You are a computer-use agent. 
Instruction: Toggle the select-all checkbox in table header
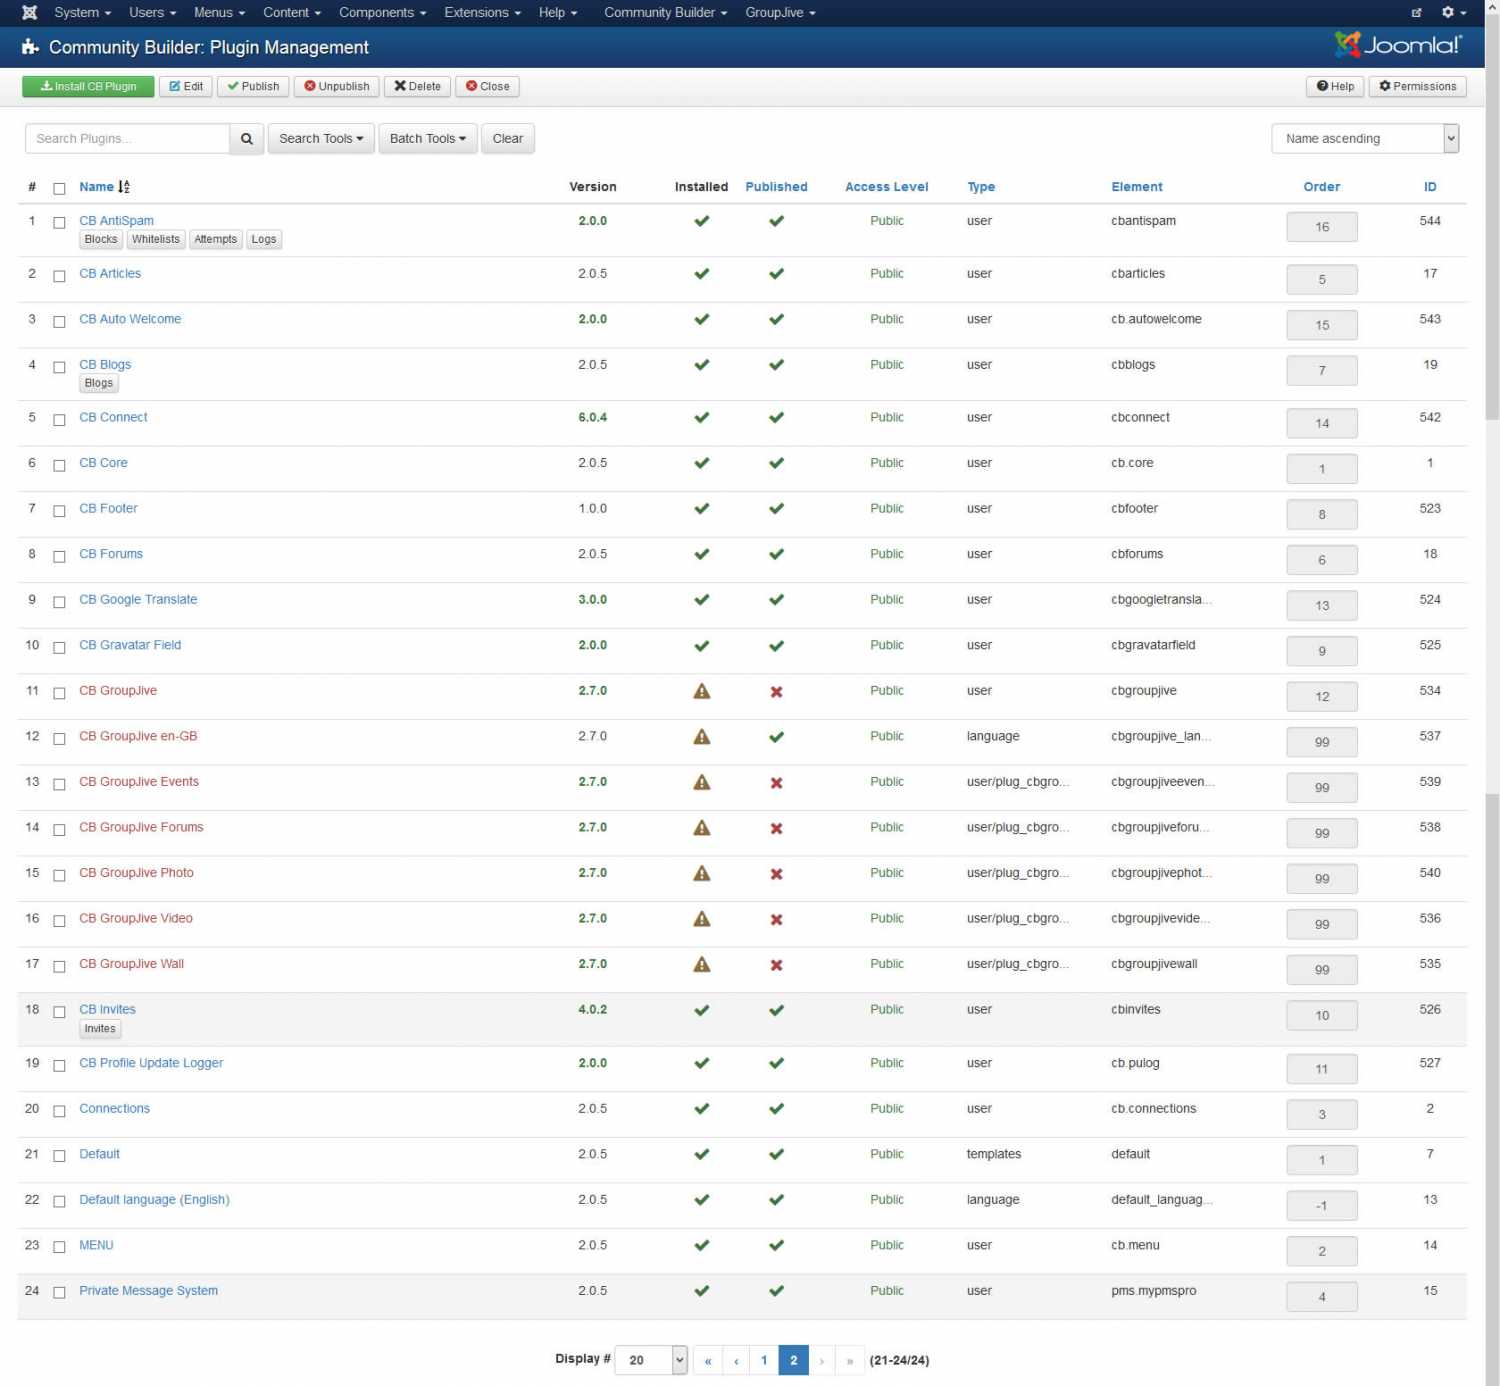click(59, 189)
